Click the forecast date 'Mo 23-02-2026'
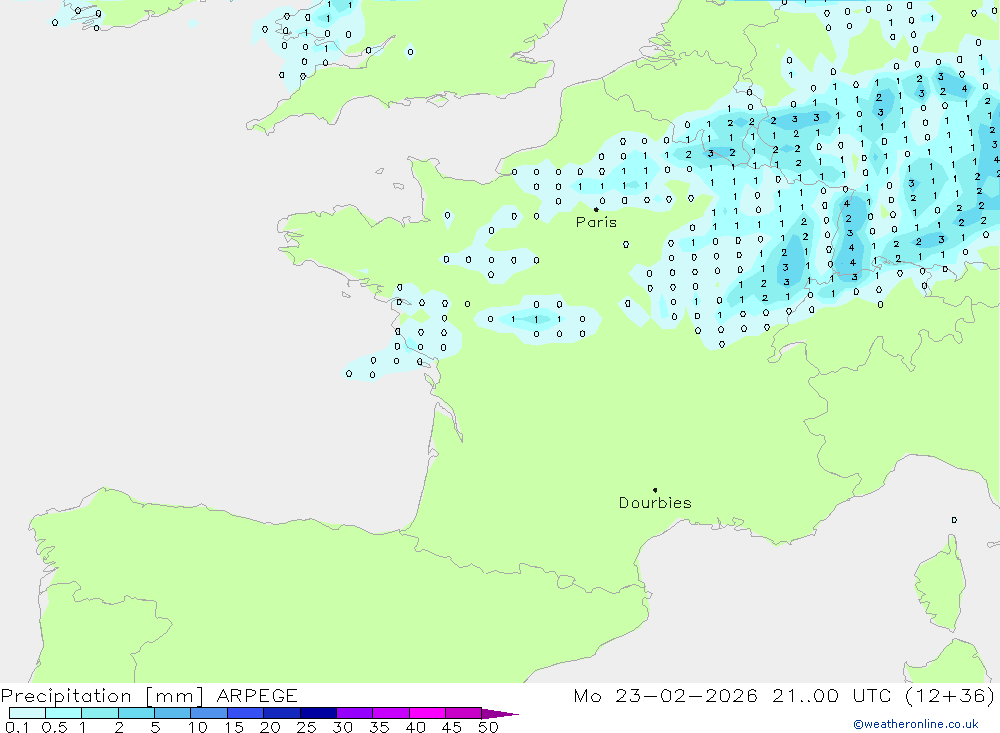 coord(665,695)
